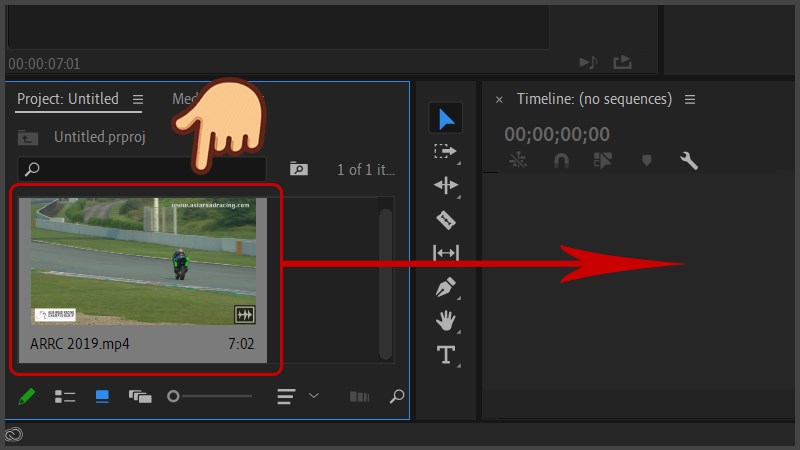
Task: Go up one folder level icon
Action: point(28,137)
